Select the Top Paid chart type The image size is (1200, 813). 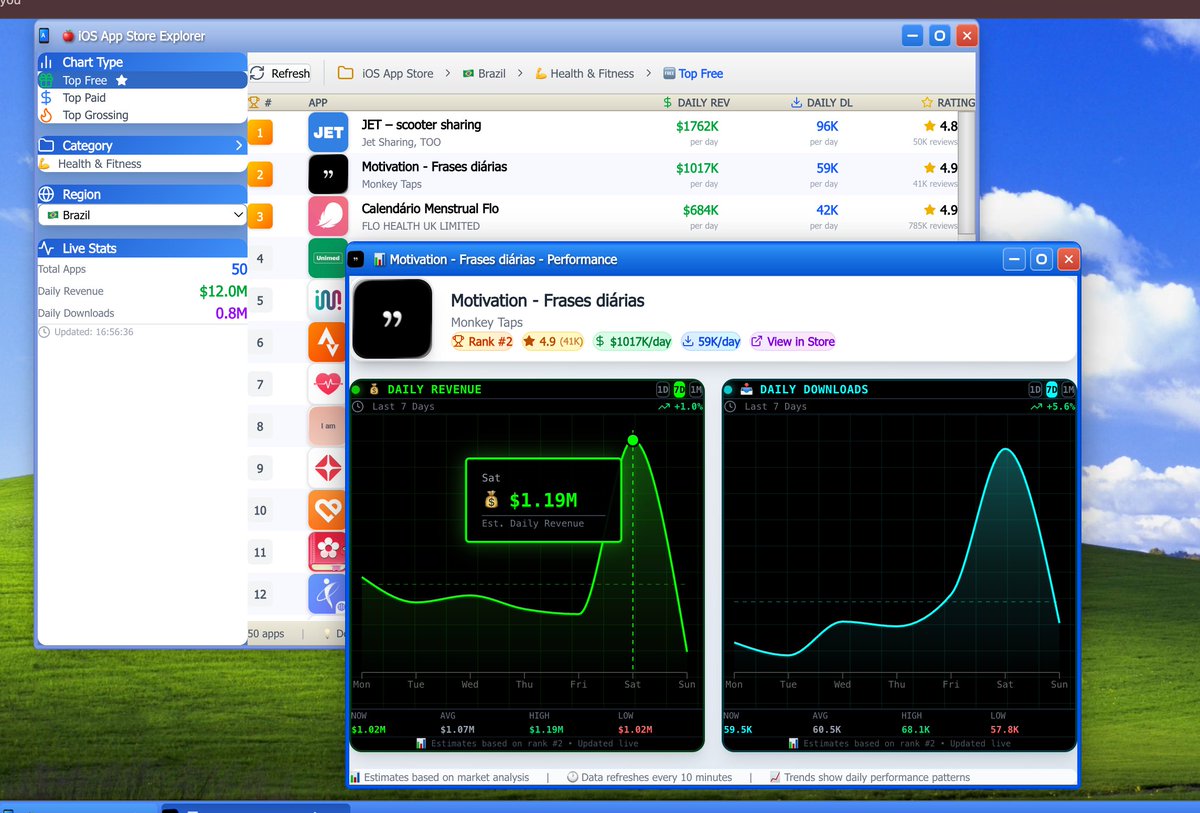(x=142, y=98)
